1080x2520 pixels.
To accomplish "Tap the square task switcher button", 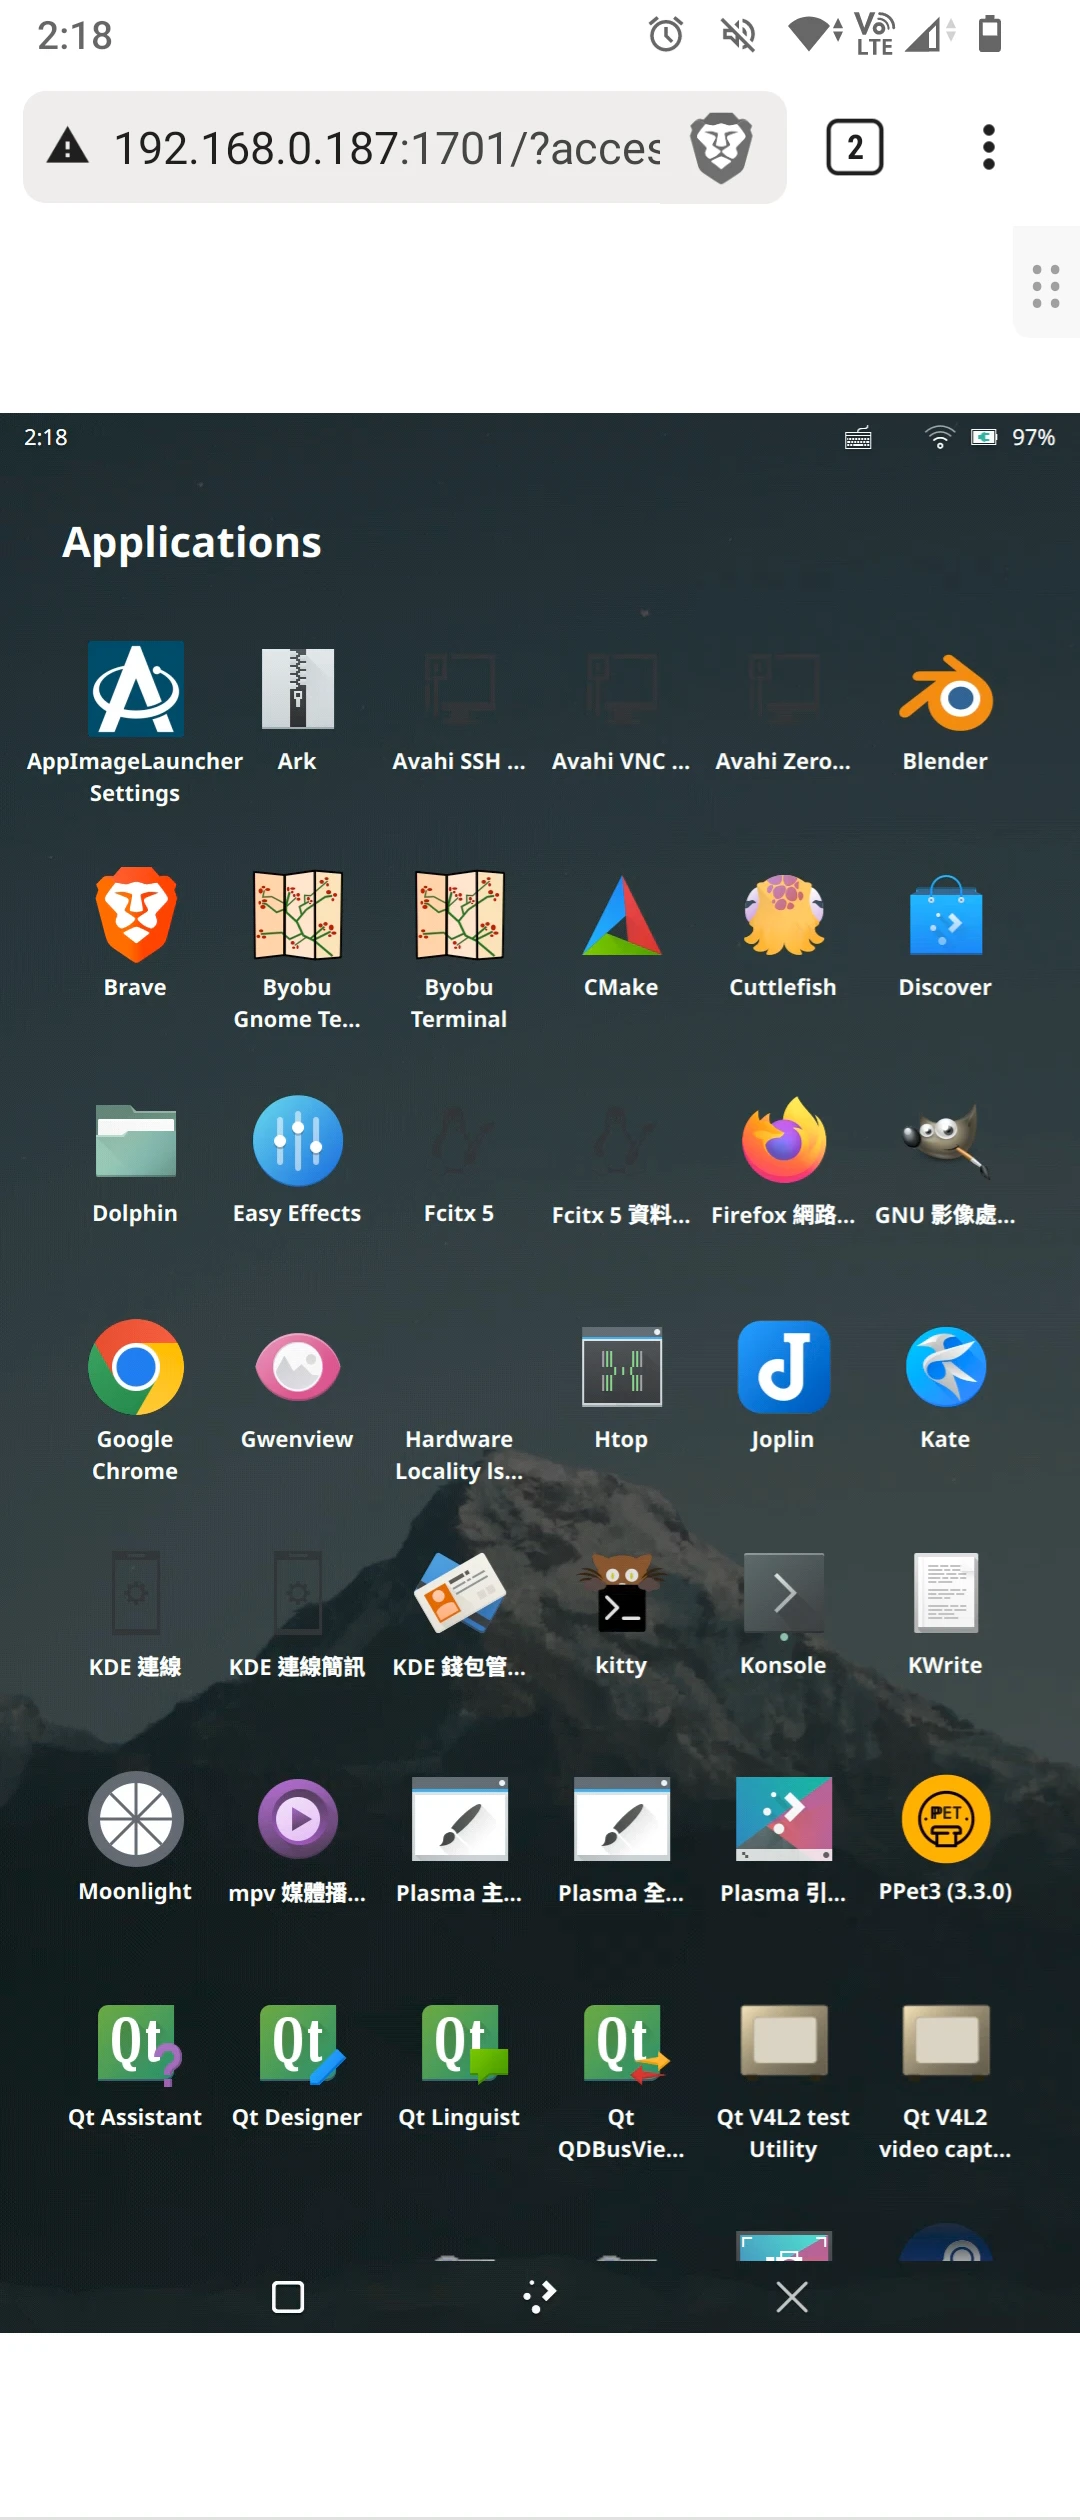I will tap(288, 2297).
